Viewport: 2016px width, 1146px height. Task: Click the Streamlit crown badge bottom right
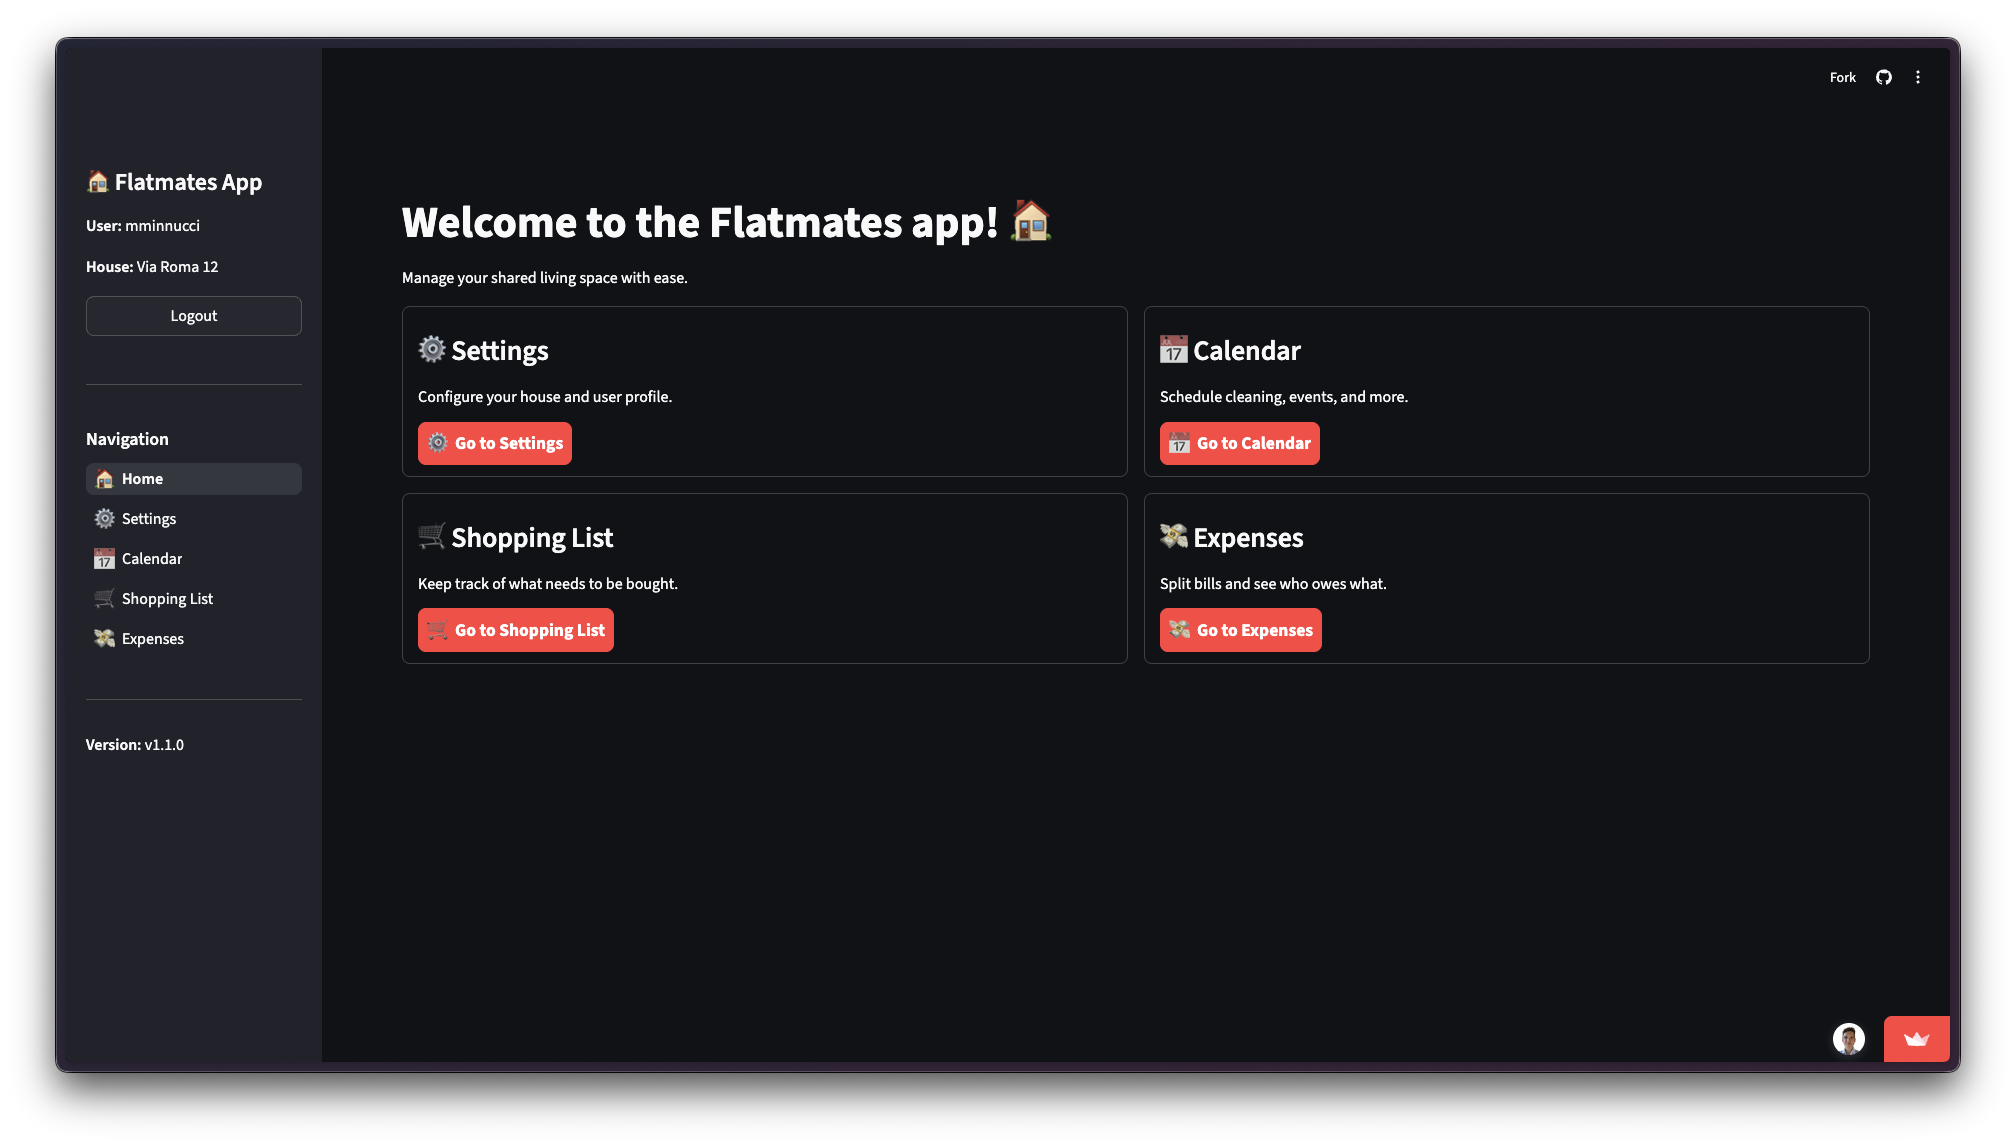1916,1039
